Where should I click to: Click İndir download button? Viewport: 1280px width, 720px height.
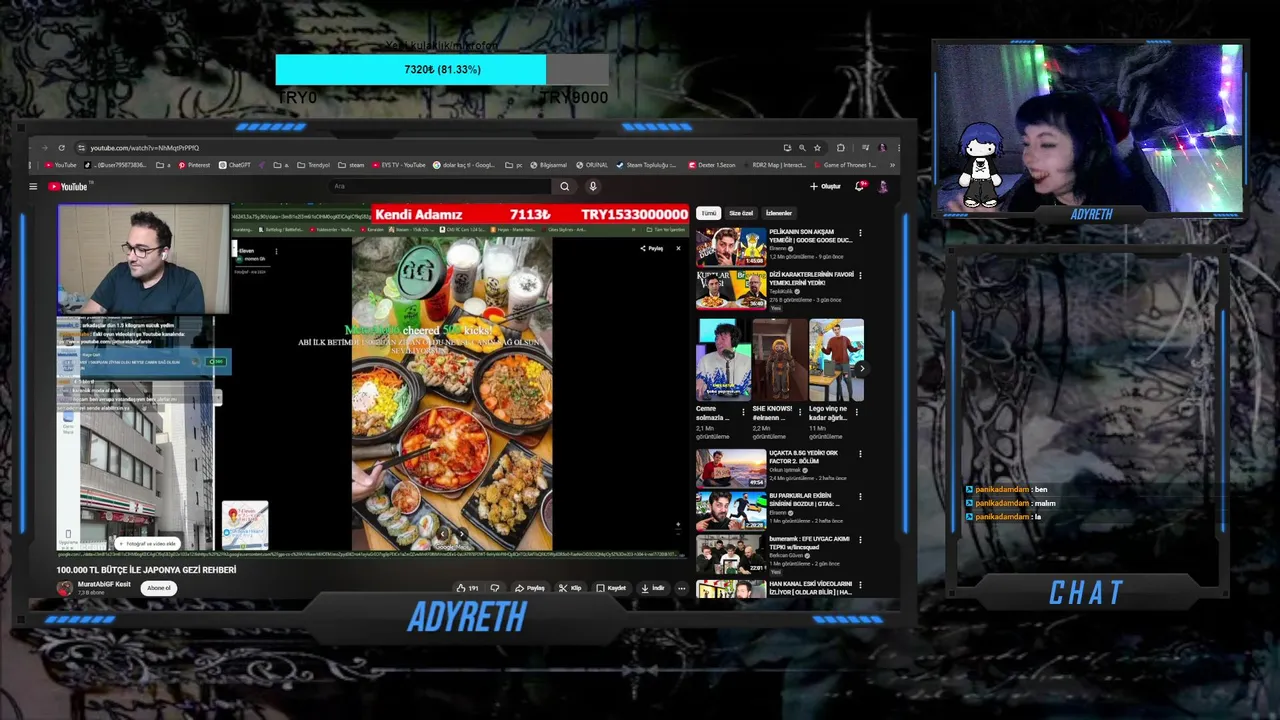click(652, 588)
